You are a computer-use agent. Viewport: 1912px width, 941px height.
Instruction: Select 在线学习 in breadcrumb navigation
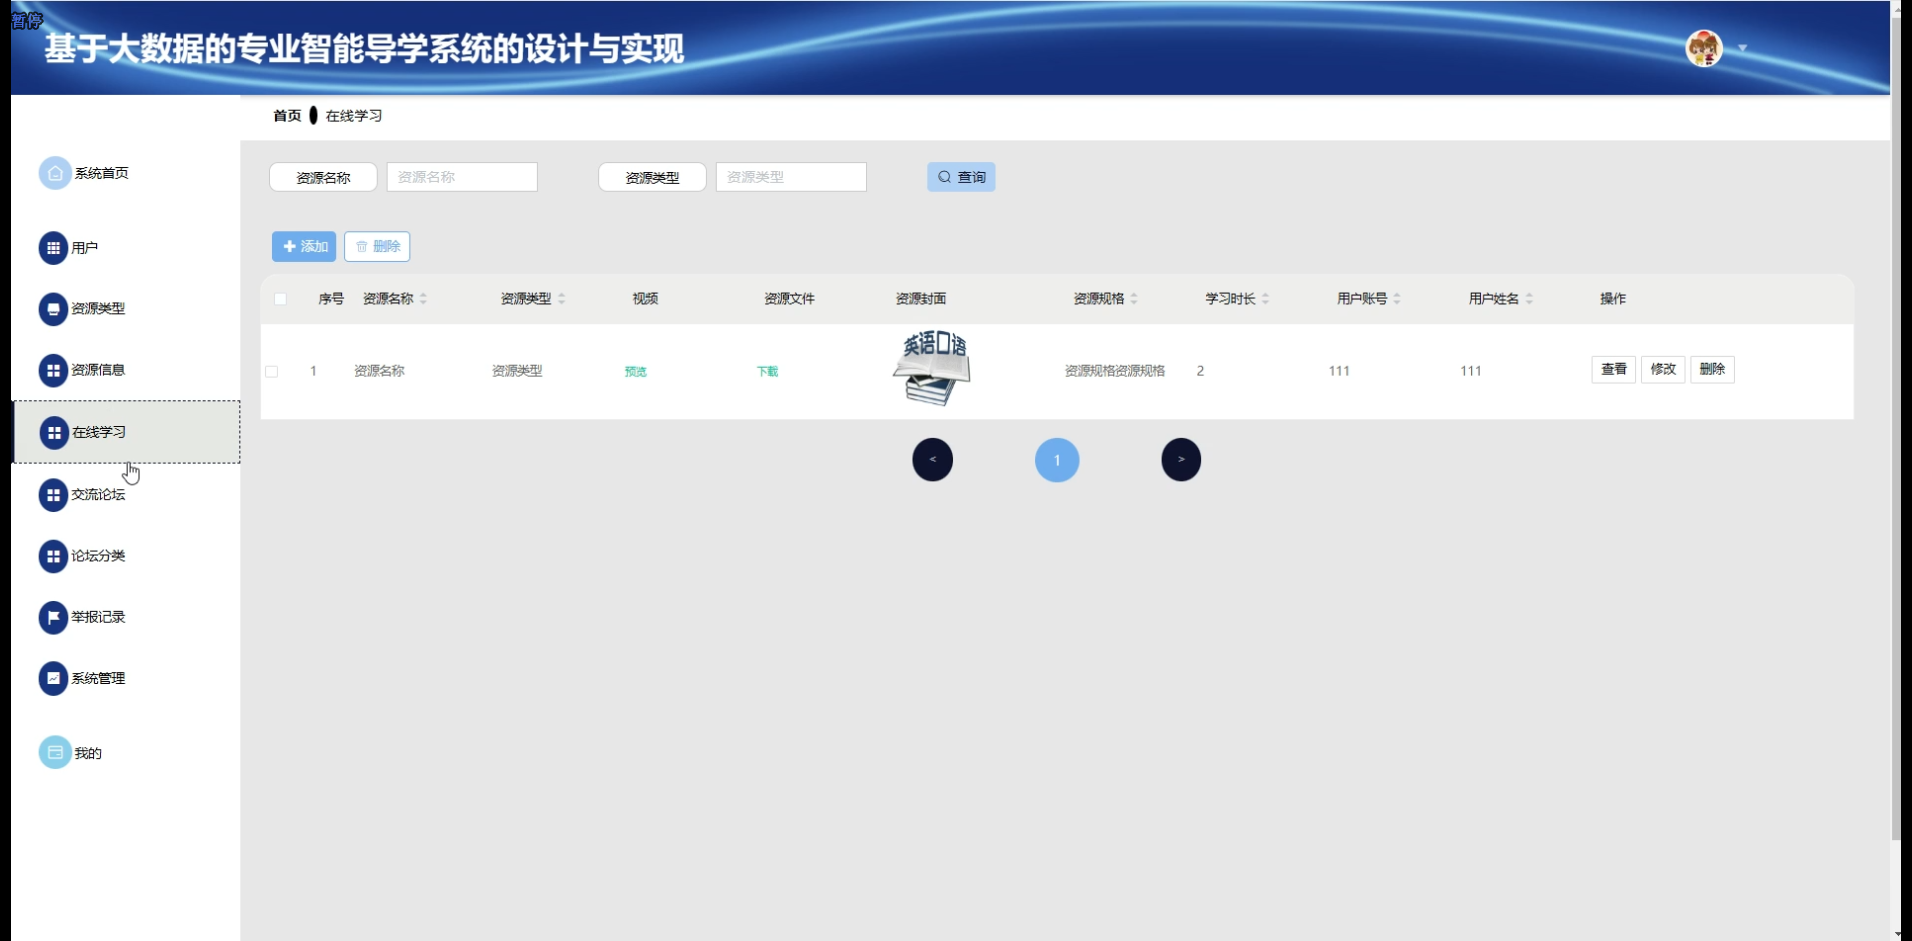click(352, 115)
